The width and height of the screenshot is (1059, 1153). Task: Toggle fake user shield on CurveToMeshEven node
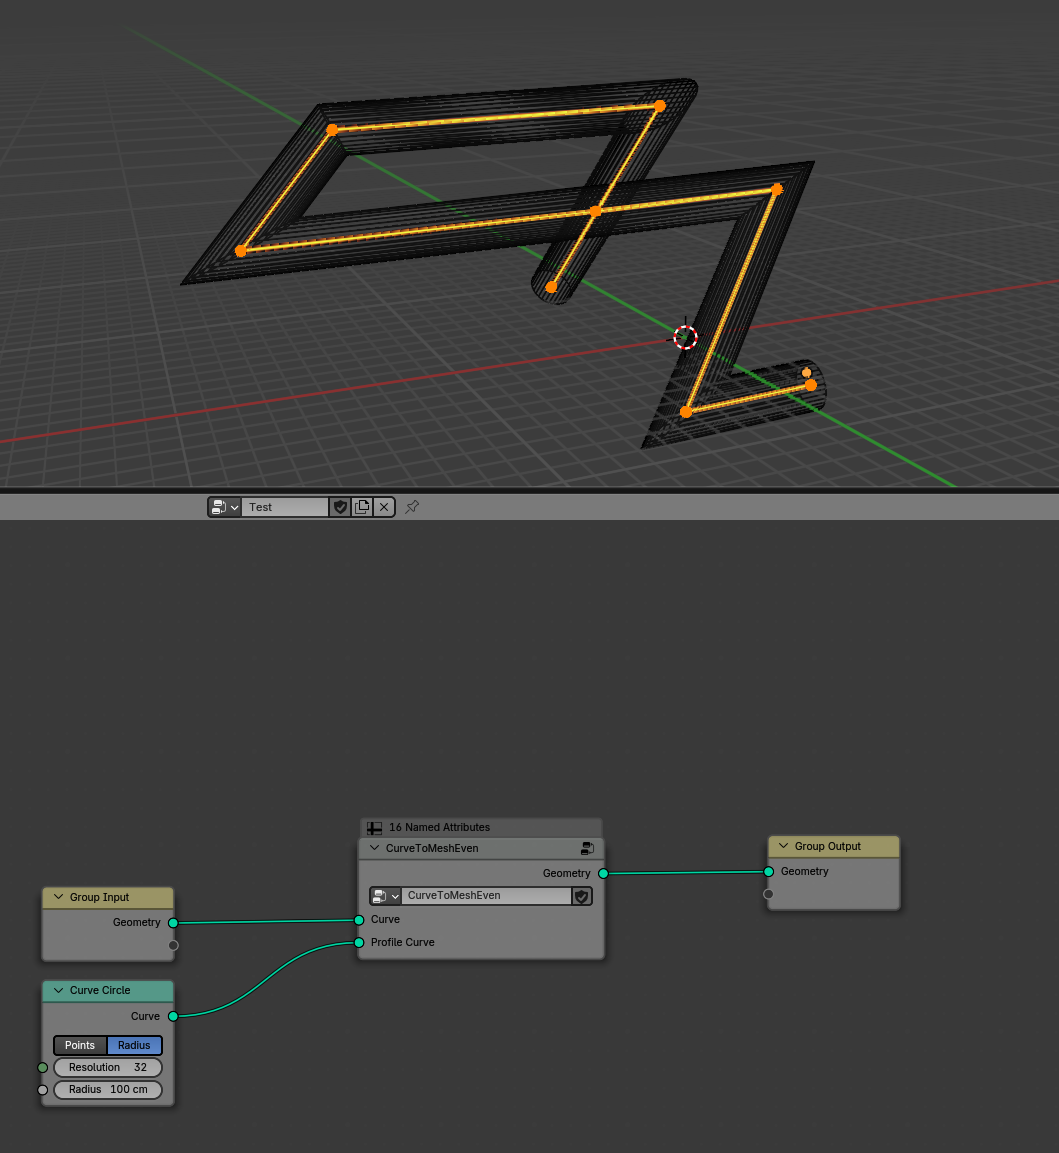pos(582,896)
